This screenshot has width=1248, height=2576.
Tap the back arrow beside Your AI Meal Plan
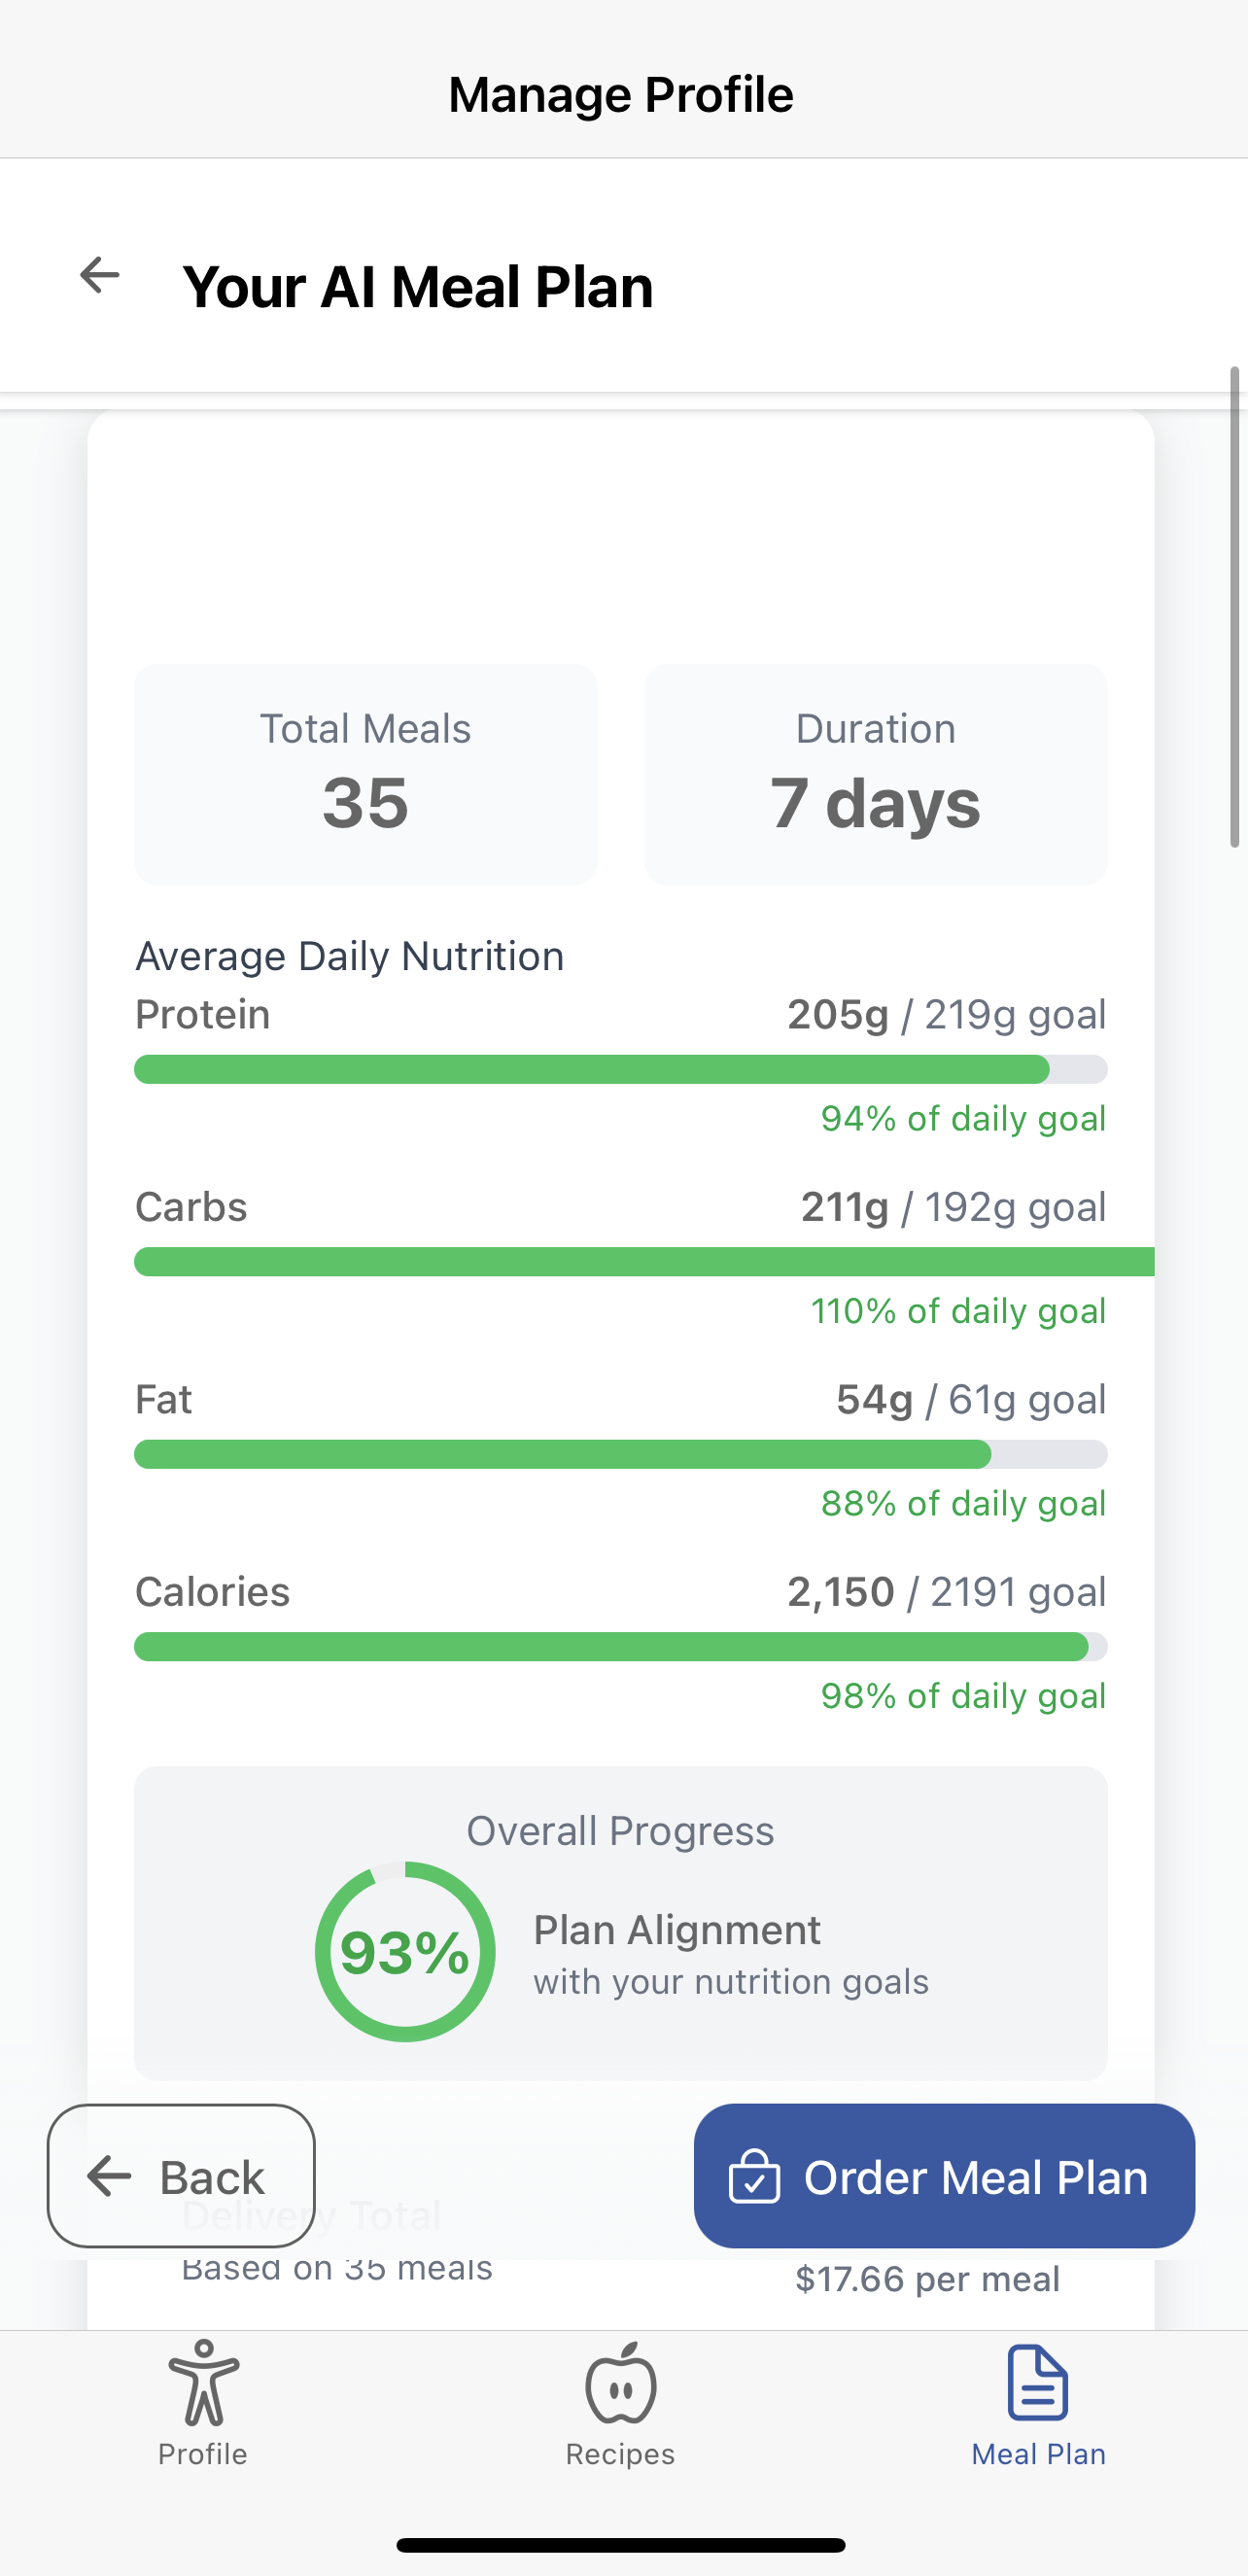pyautogui.click(x=99, y=275)
